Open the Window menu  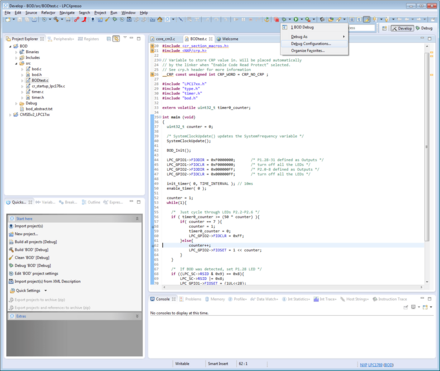coord(128,13)
